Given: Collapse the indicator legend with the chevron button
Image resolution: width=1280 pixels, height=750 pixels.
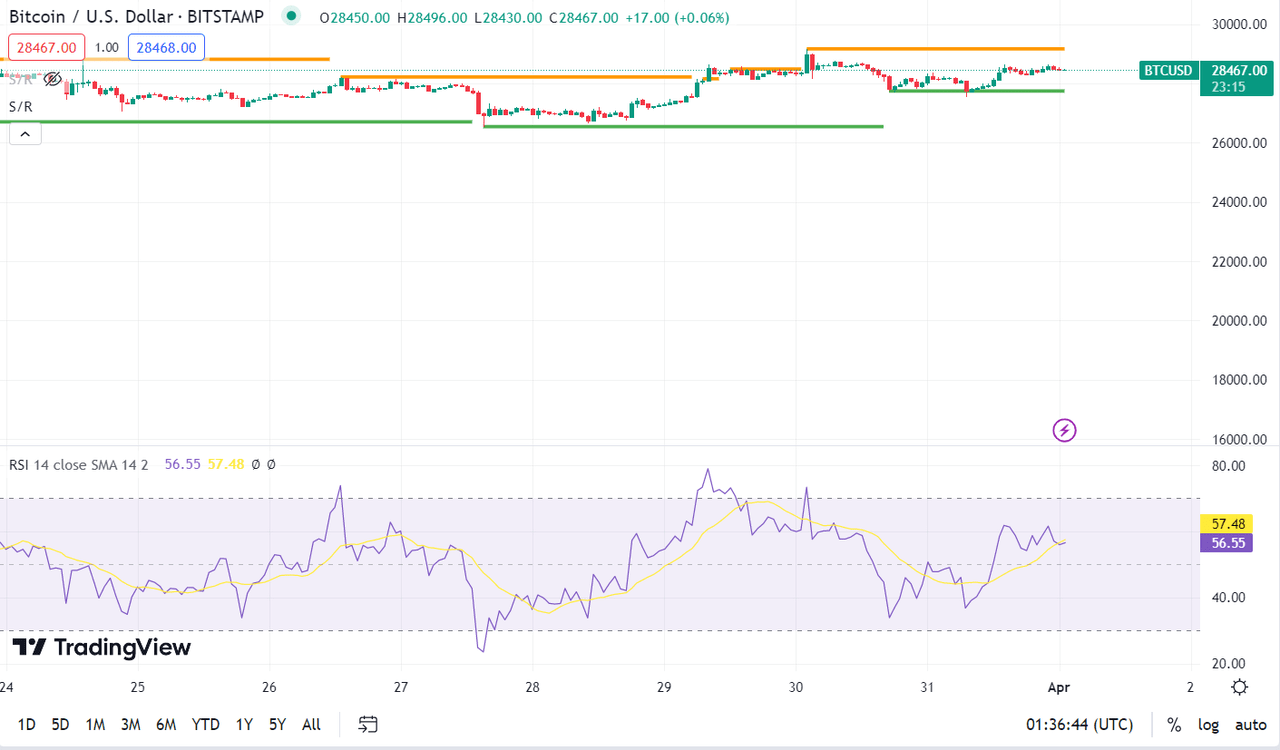Looking at the screenshot, I should [25, 133].
